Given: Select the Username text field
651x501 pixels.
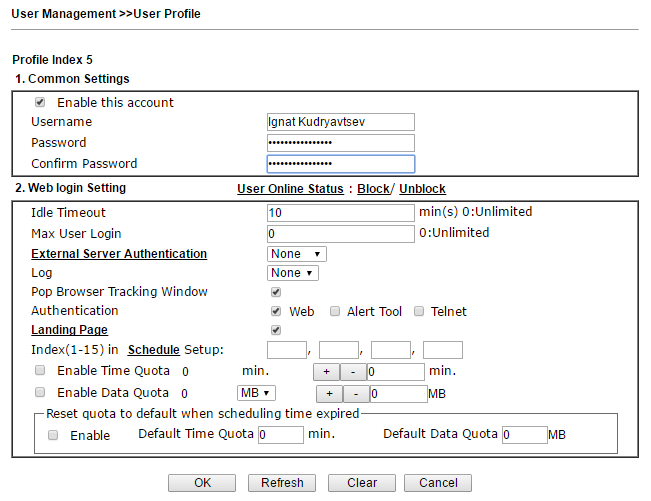Looking at the screenshot, I should click(x=340, y=122).
